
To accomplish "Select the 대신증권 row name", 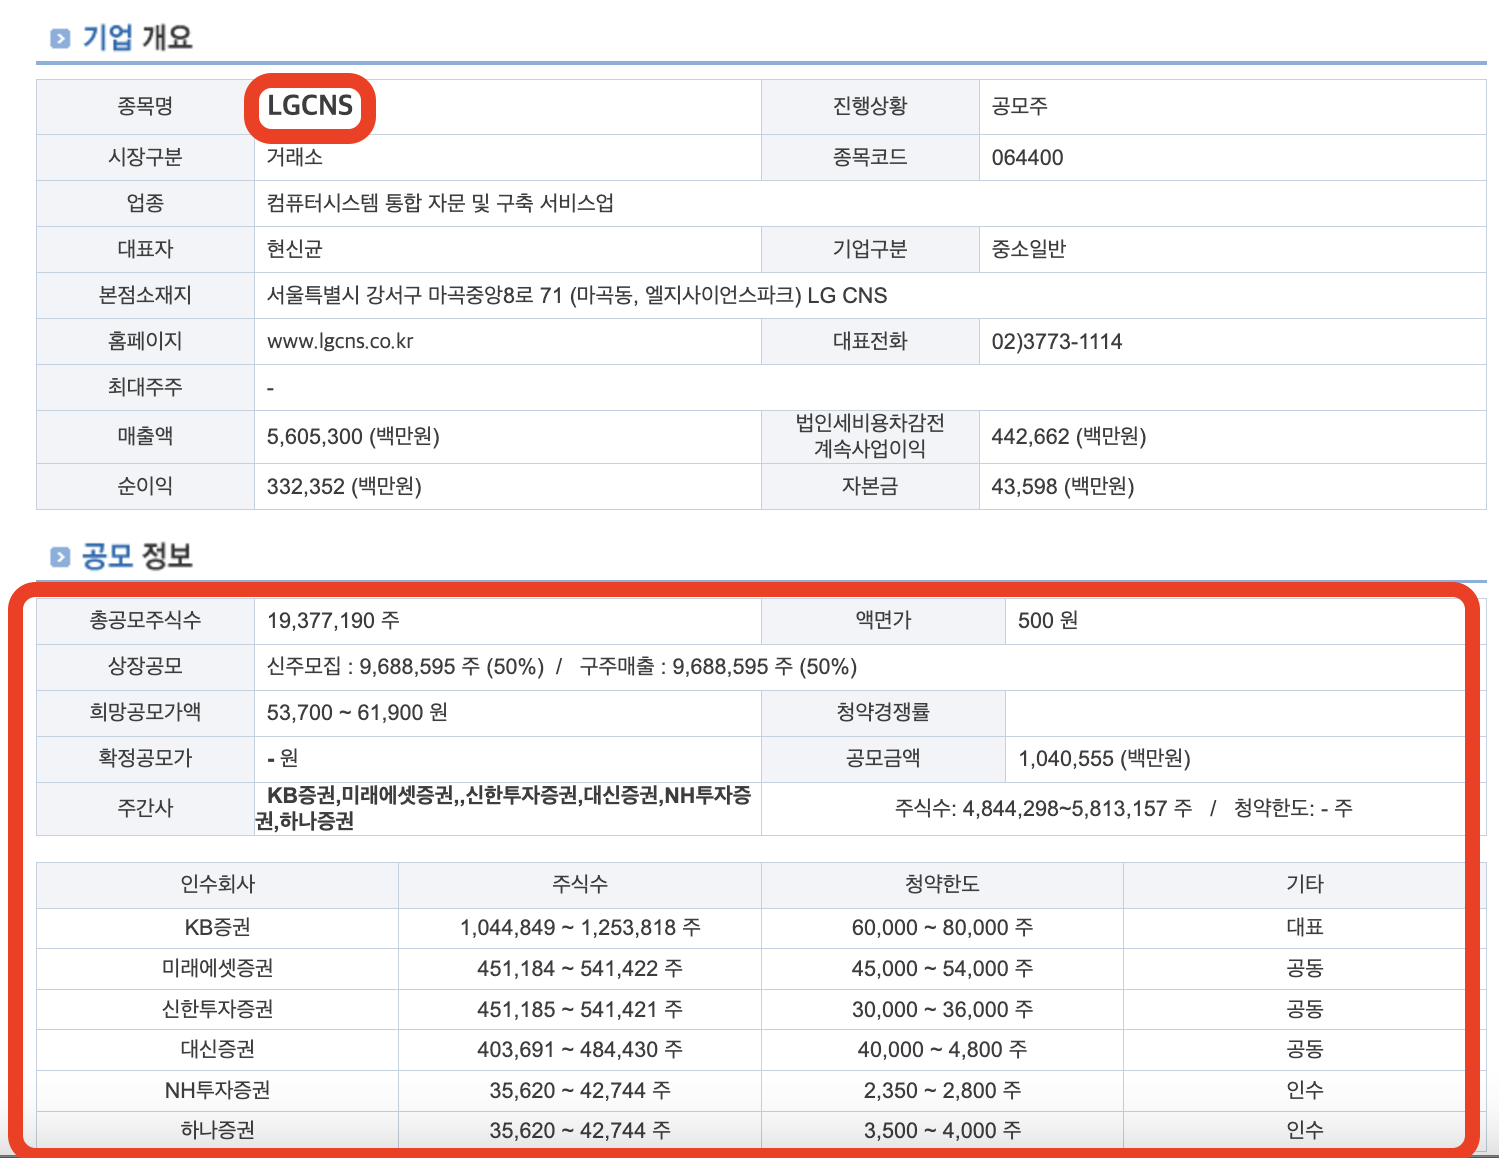I will tap(217, 1049).
